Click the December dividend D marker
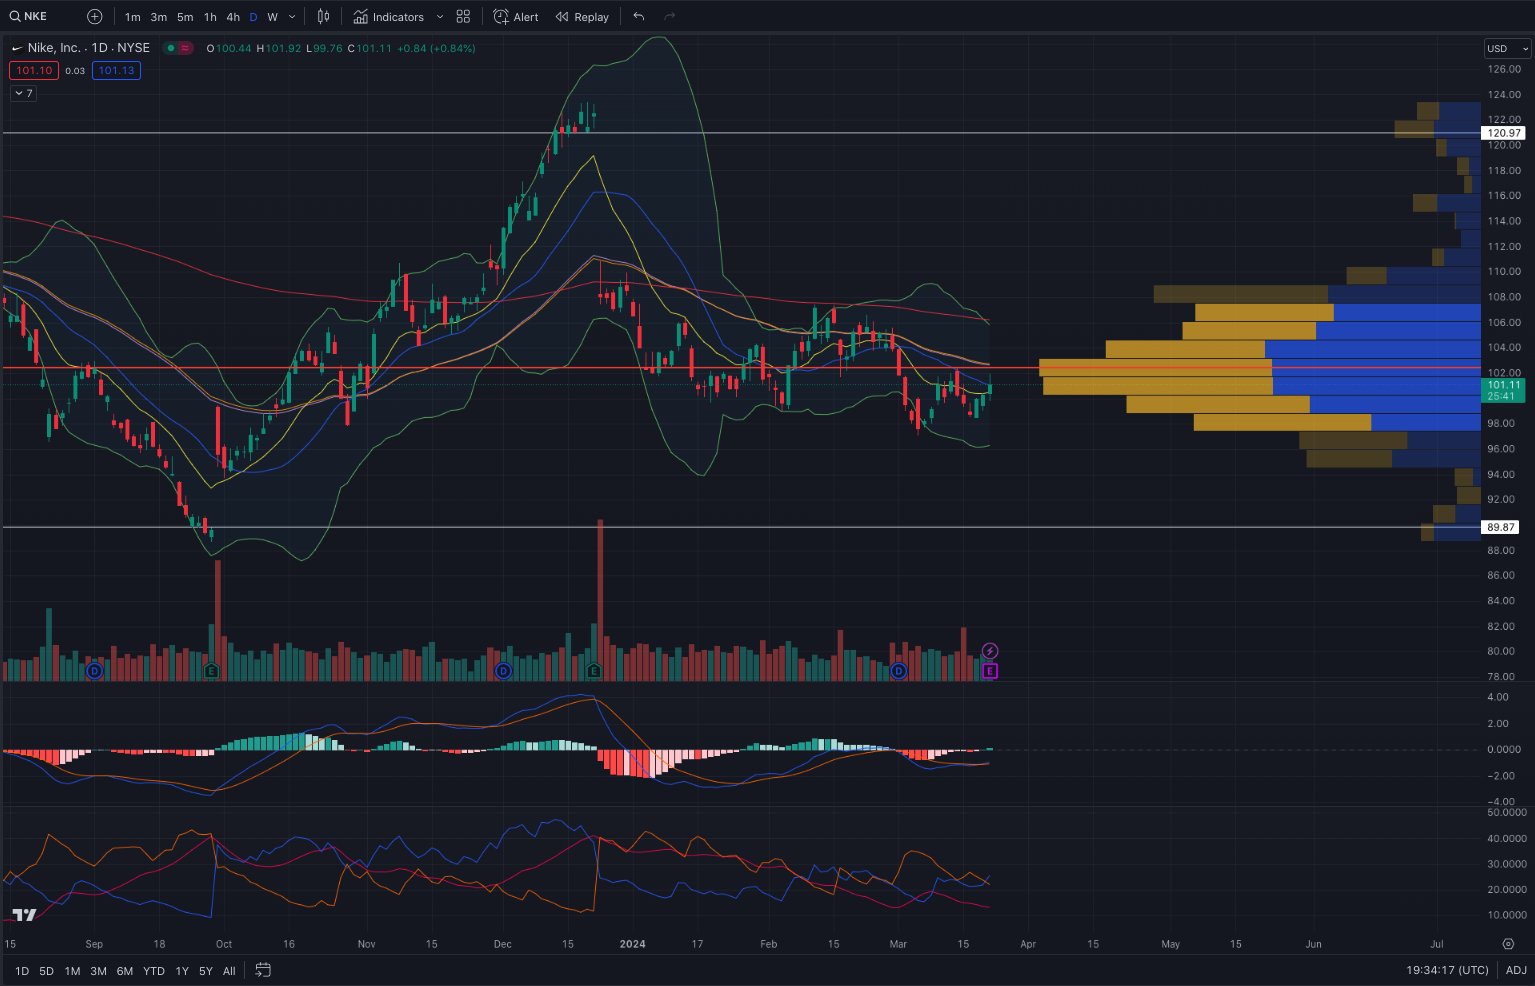This screenshot has width=1535, height=986. [503, 670]
